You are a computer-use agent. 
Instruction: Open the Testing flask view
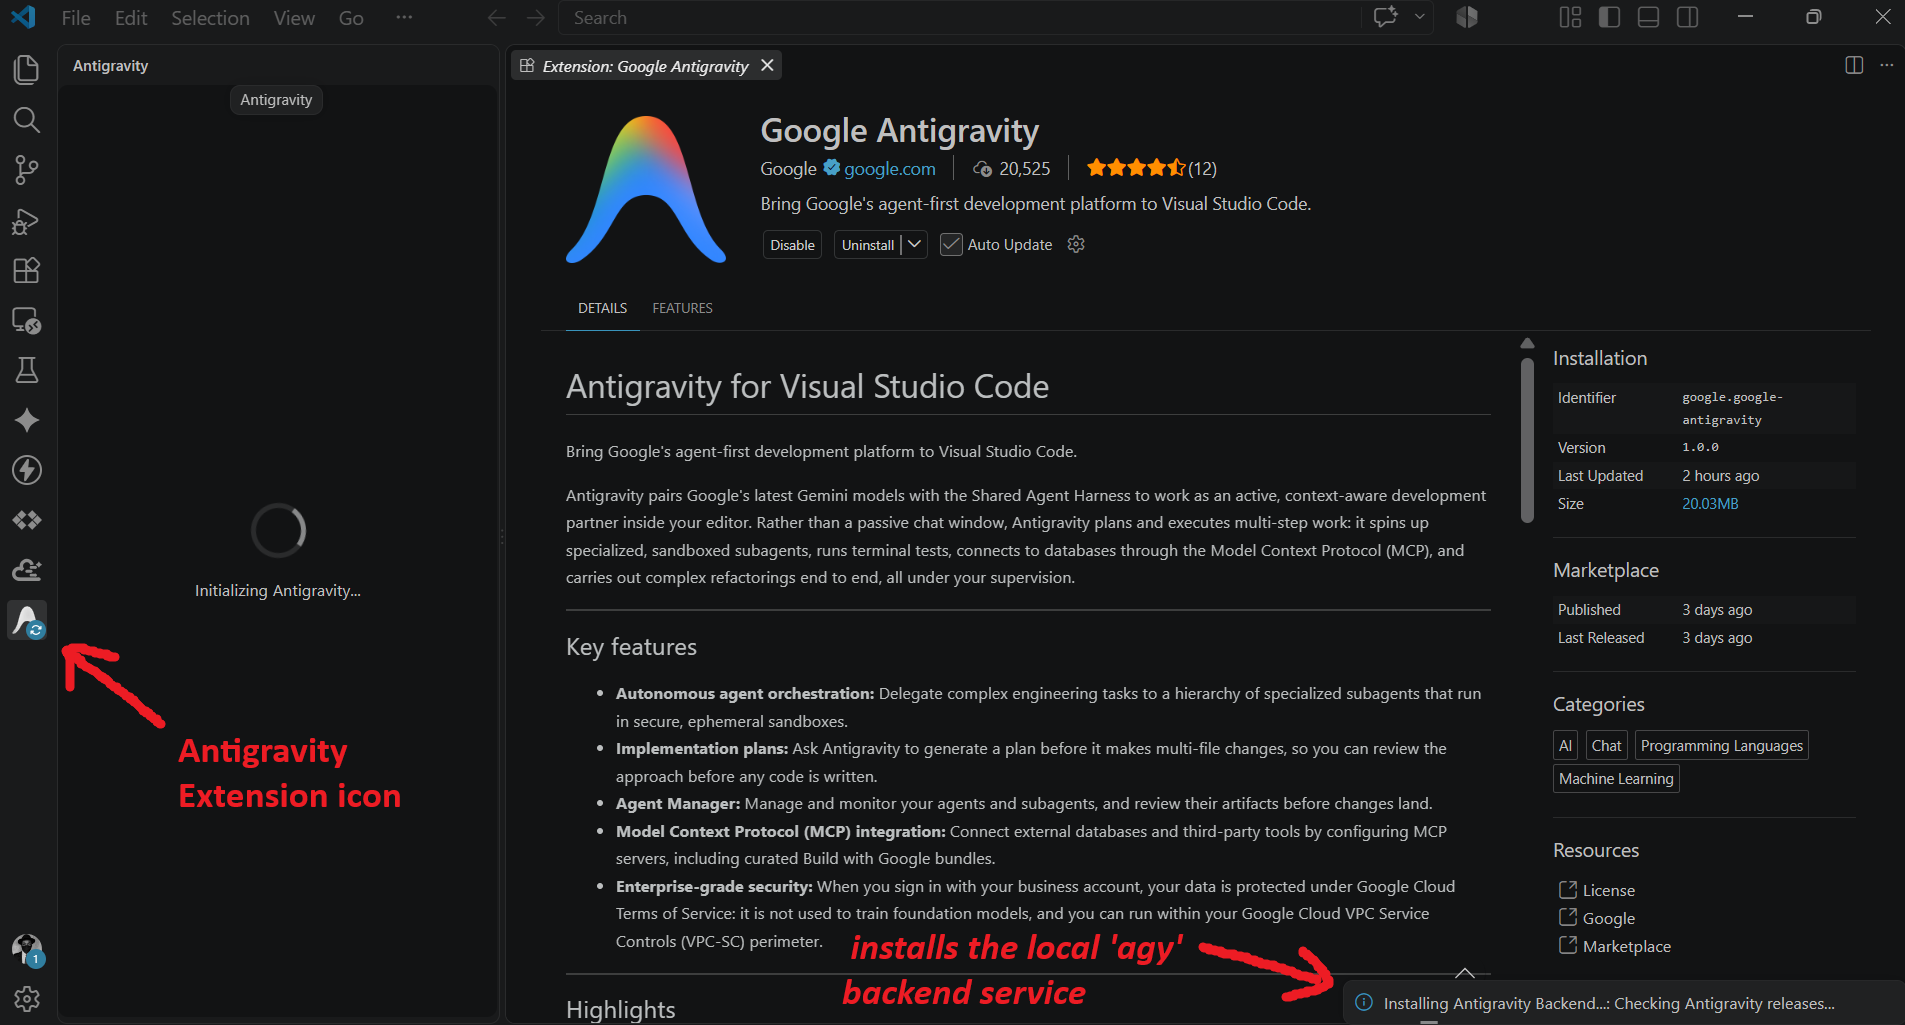tap(27, 370)
